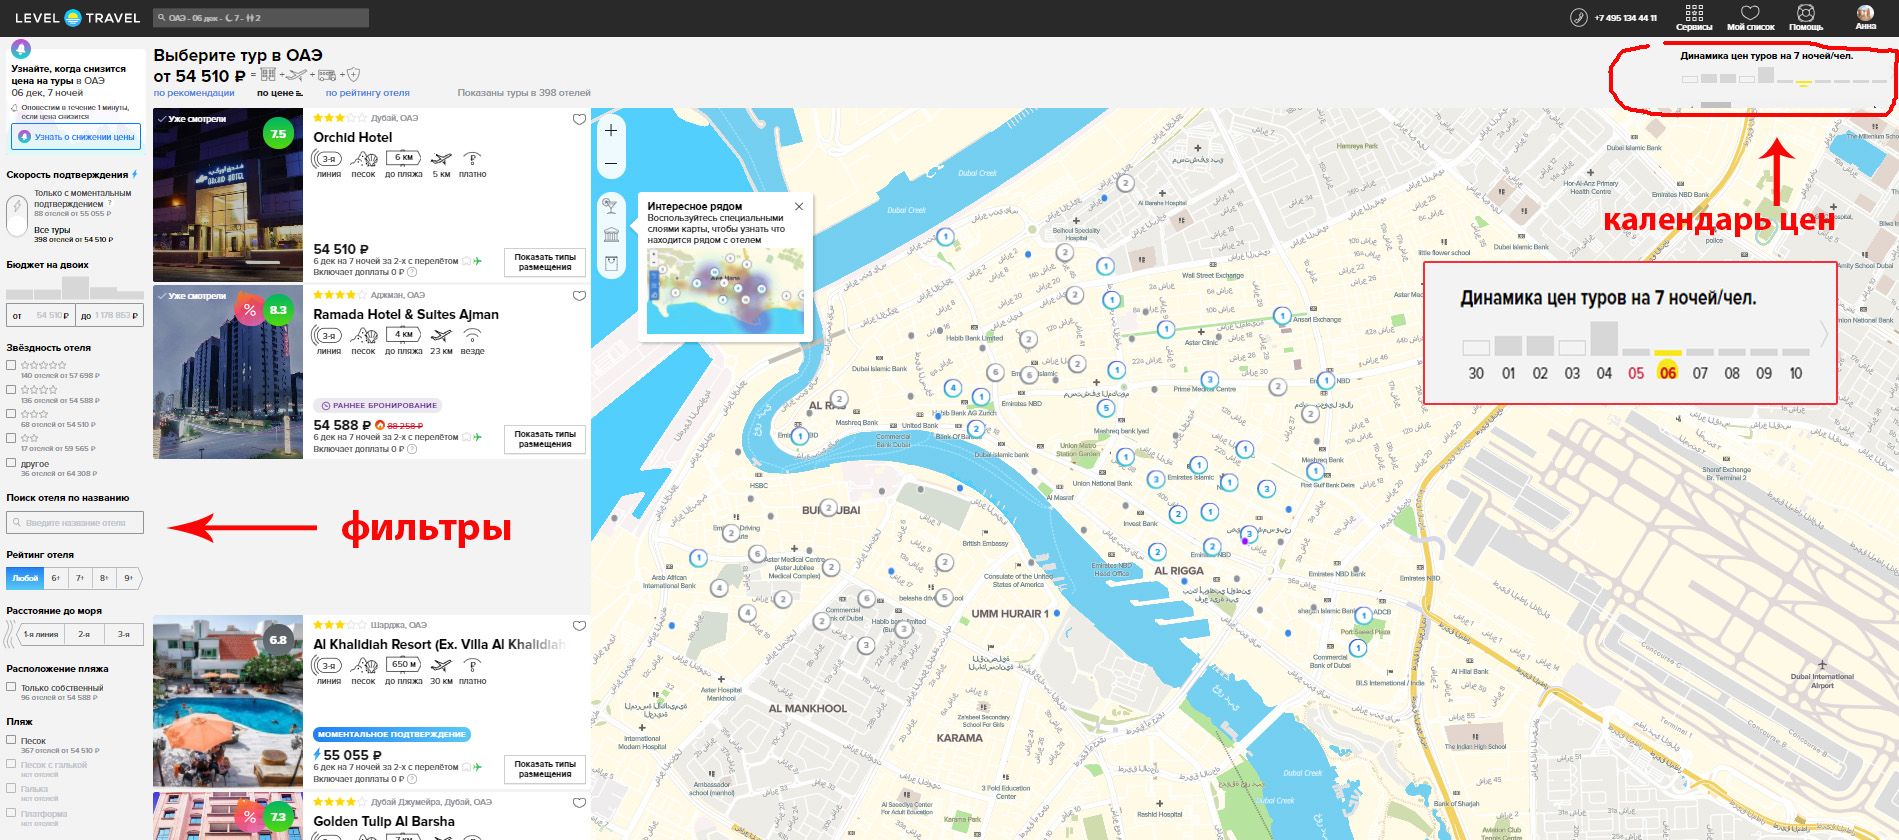Click the price-drop bell icon at top left
Image resolution: width=1899 pixels, height=840 pixels.
click(21, 49)
